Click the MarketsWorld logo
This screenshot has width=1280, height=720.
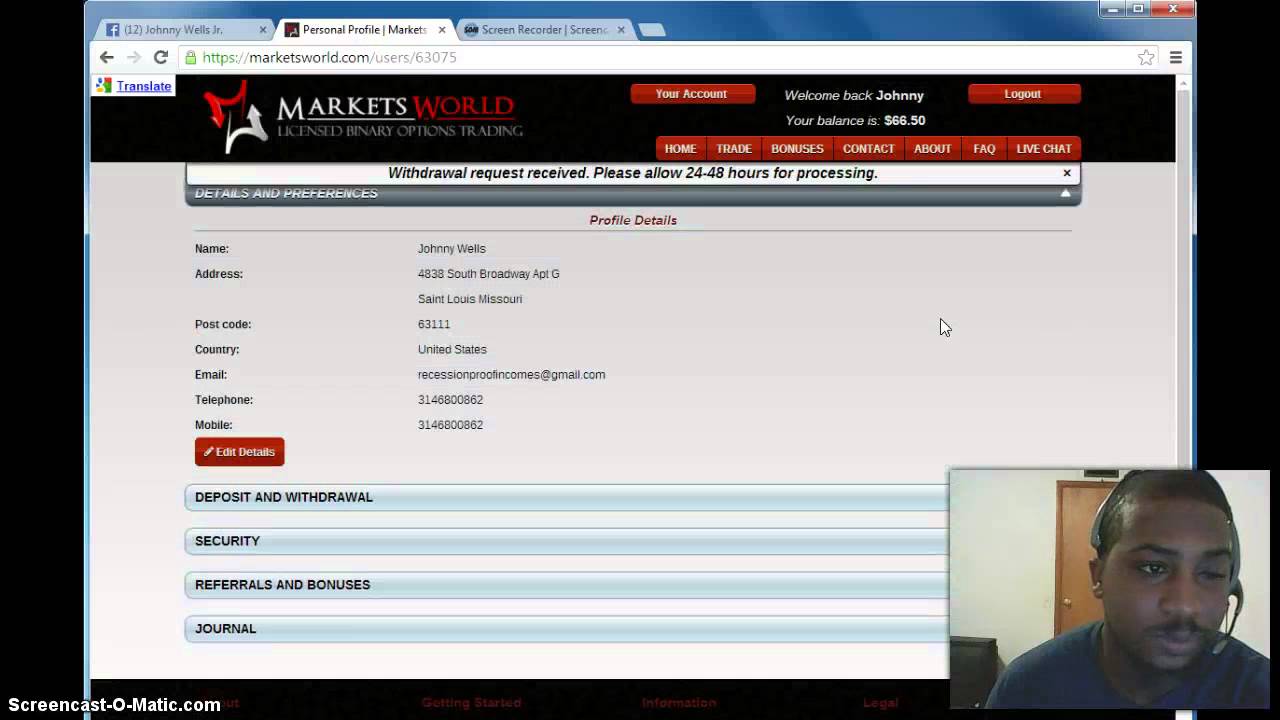point(363,117)
